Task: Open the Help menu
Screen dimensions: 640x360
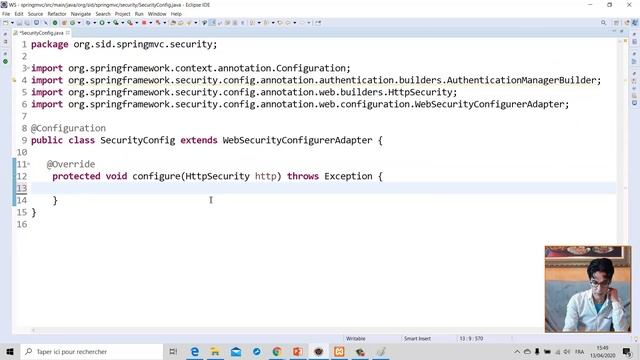Action: pyautogui.click(x=176, y=14)
